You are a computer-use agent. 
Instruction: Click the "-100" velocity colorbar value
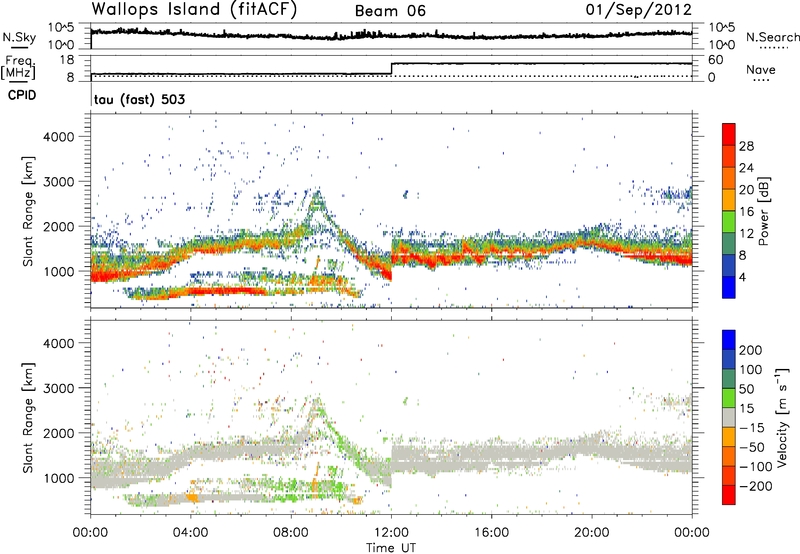(x=756, y=467)
